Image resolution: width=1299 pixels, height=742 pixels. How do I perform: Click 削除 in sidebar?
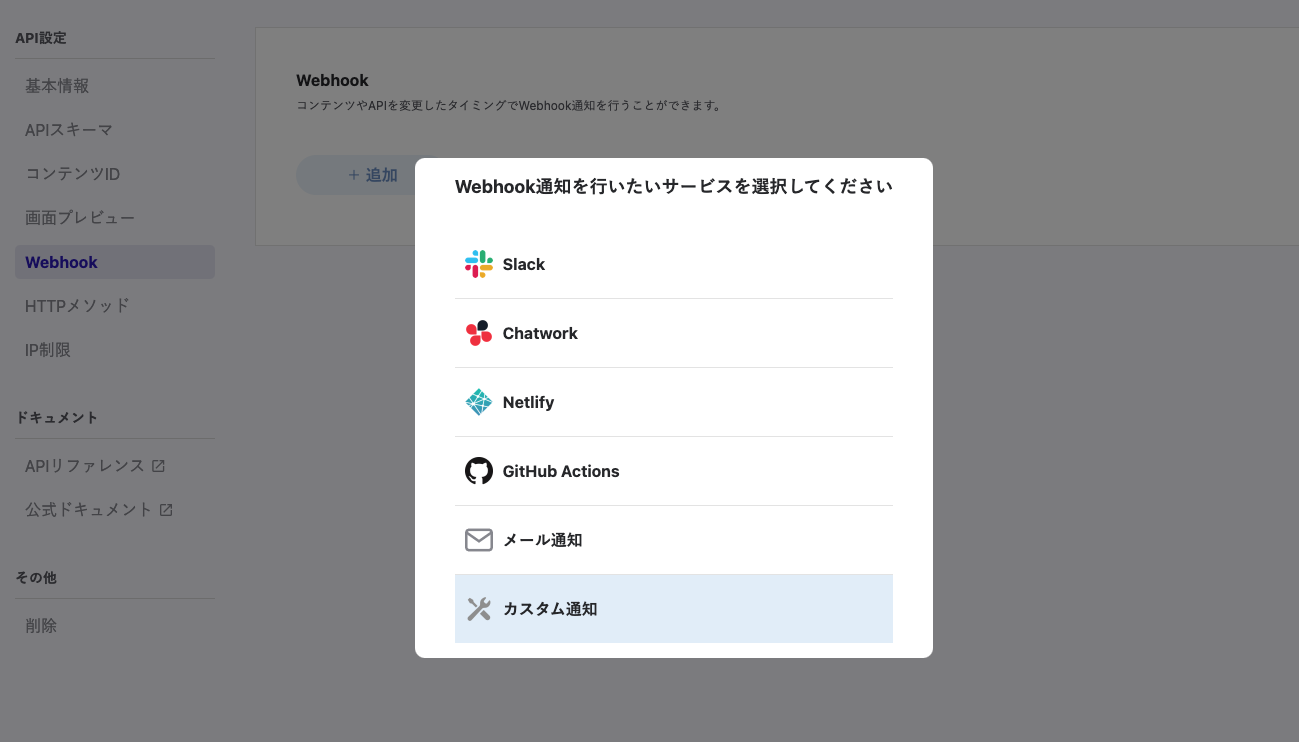[115, 626]
